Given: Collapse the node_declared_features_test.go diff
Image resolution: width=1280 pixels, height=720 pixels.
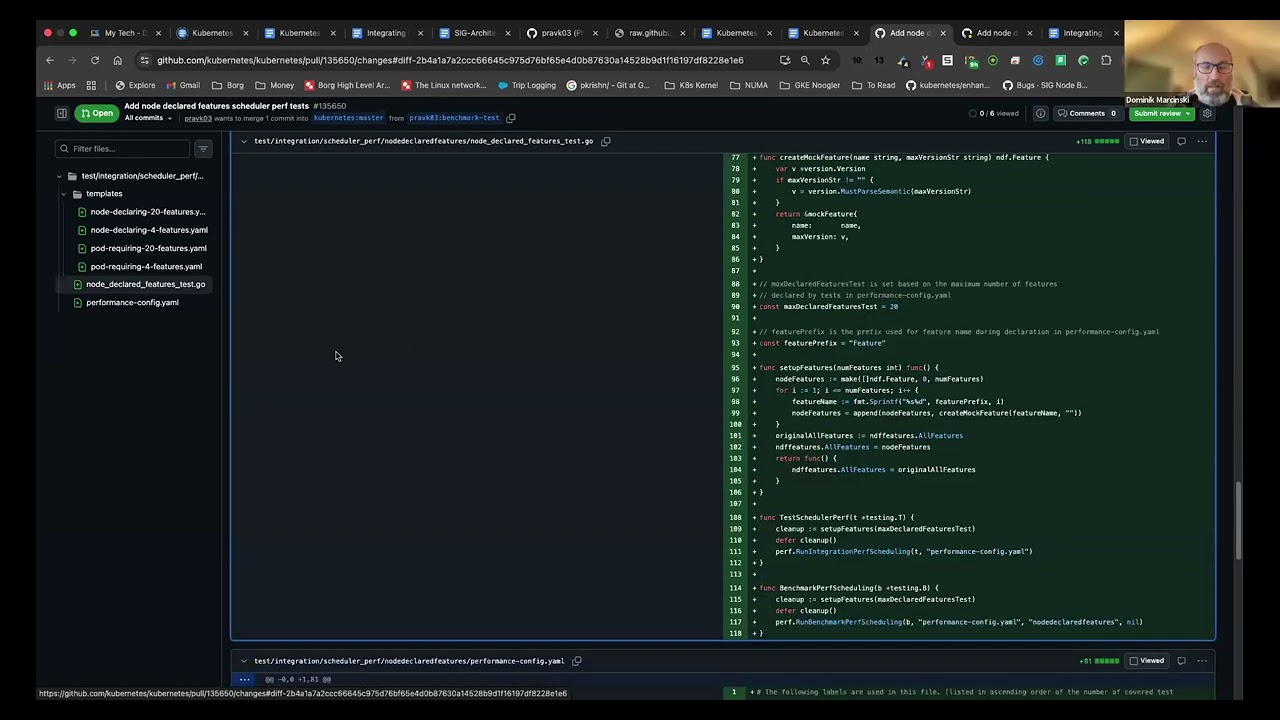Looking at the screenshot, I should (243, 141).
